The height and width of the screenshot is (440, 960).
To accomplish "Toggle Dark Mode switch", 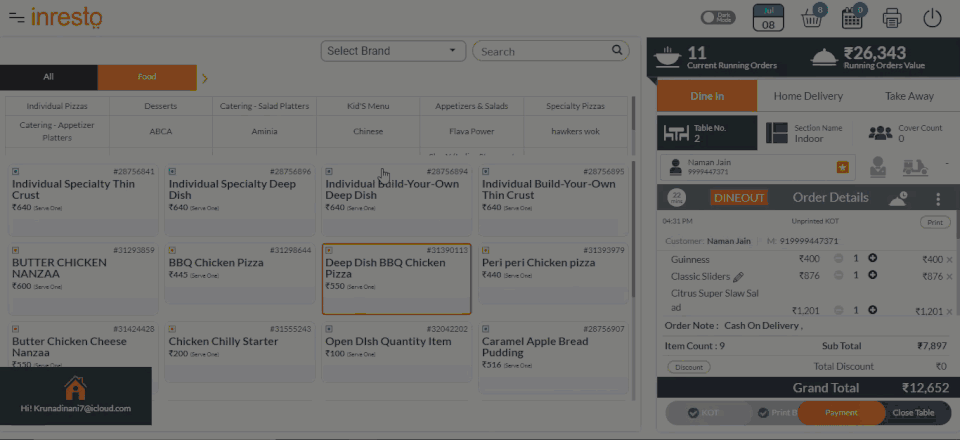I will click(717, 18).
